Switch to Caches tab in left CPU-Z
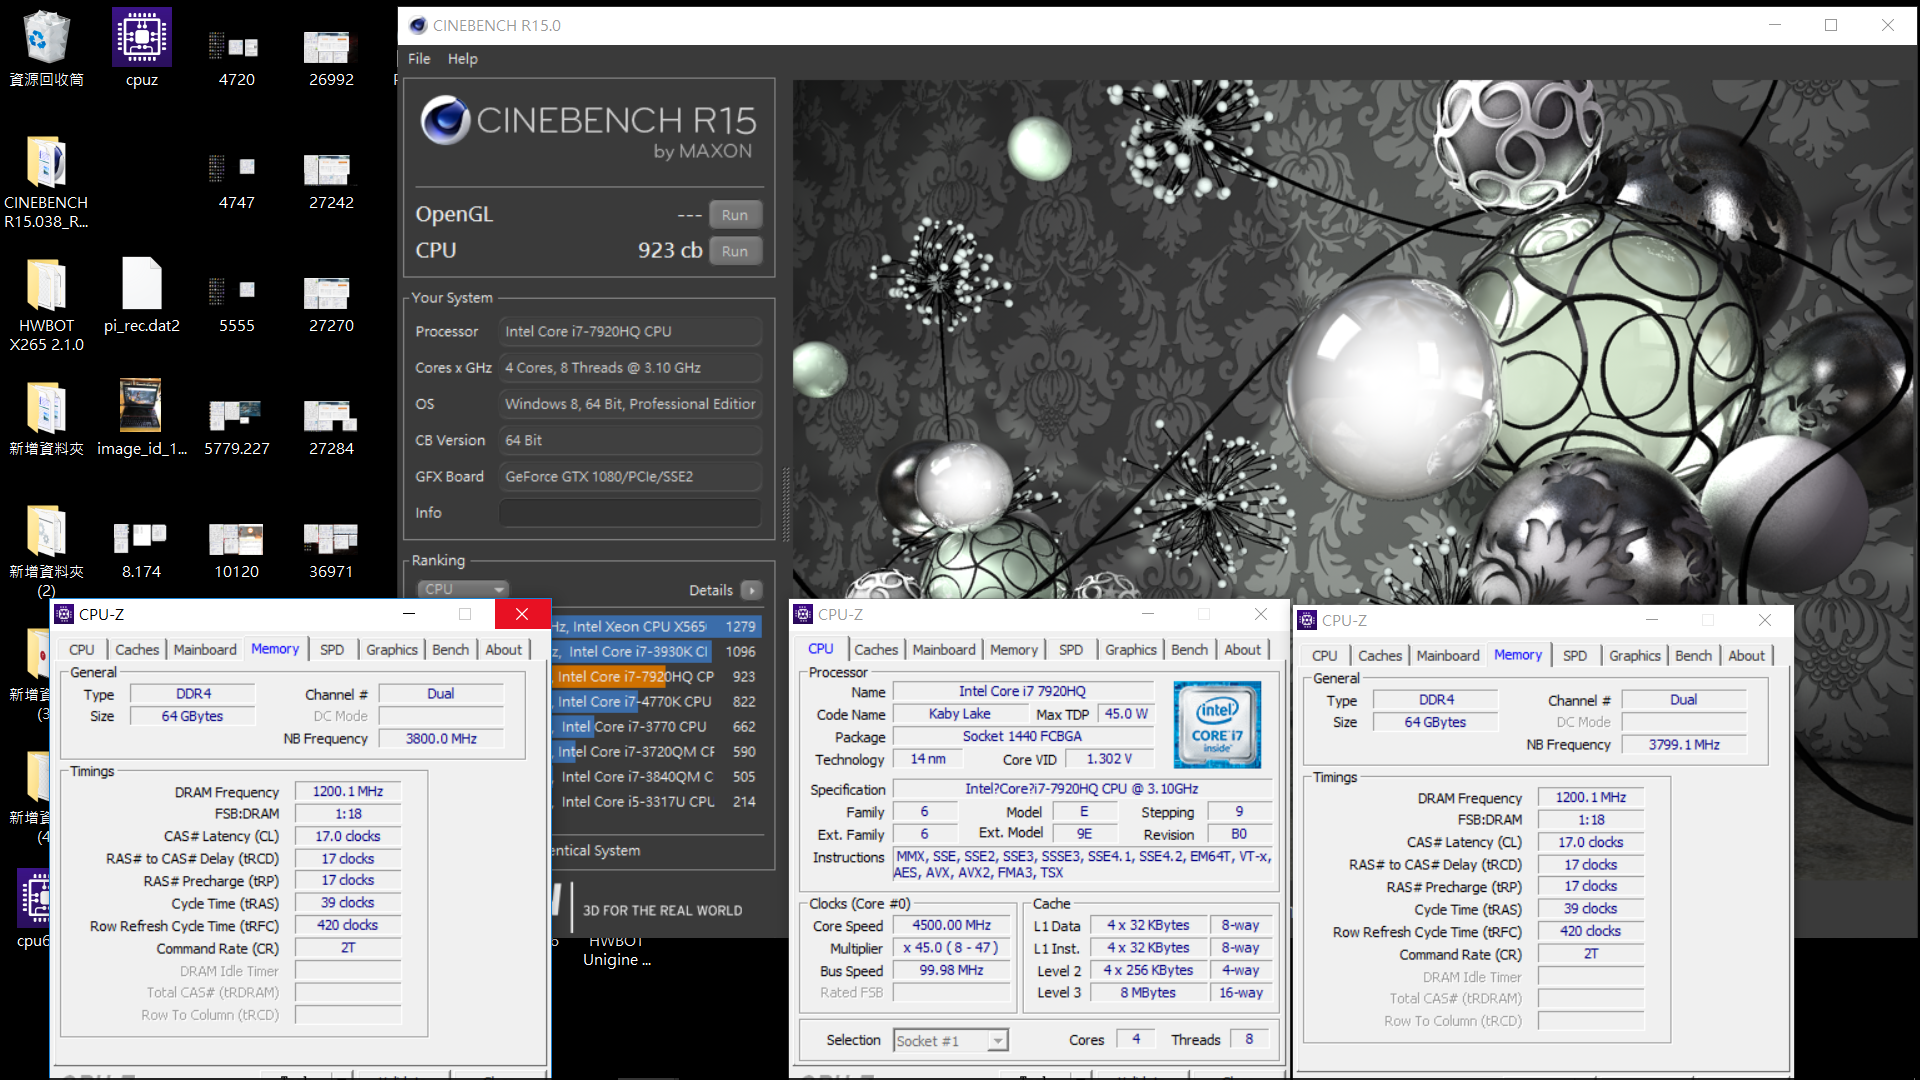The image size is (1920, 1080). point(137,649)
